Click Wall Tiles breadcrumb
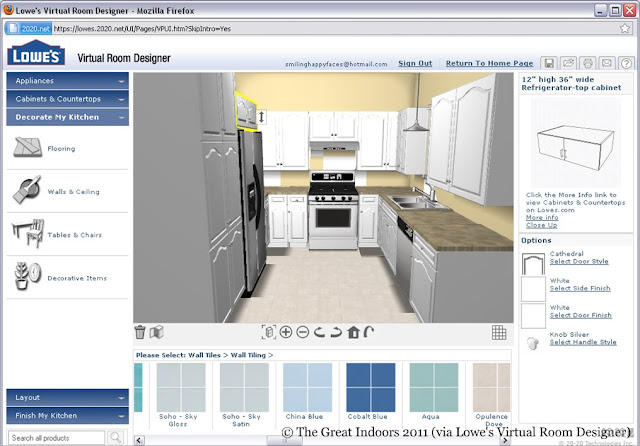The height and width of the screenshot is (446, 640). pos(204,355)
